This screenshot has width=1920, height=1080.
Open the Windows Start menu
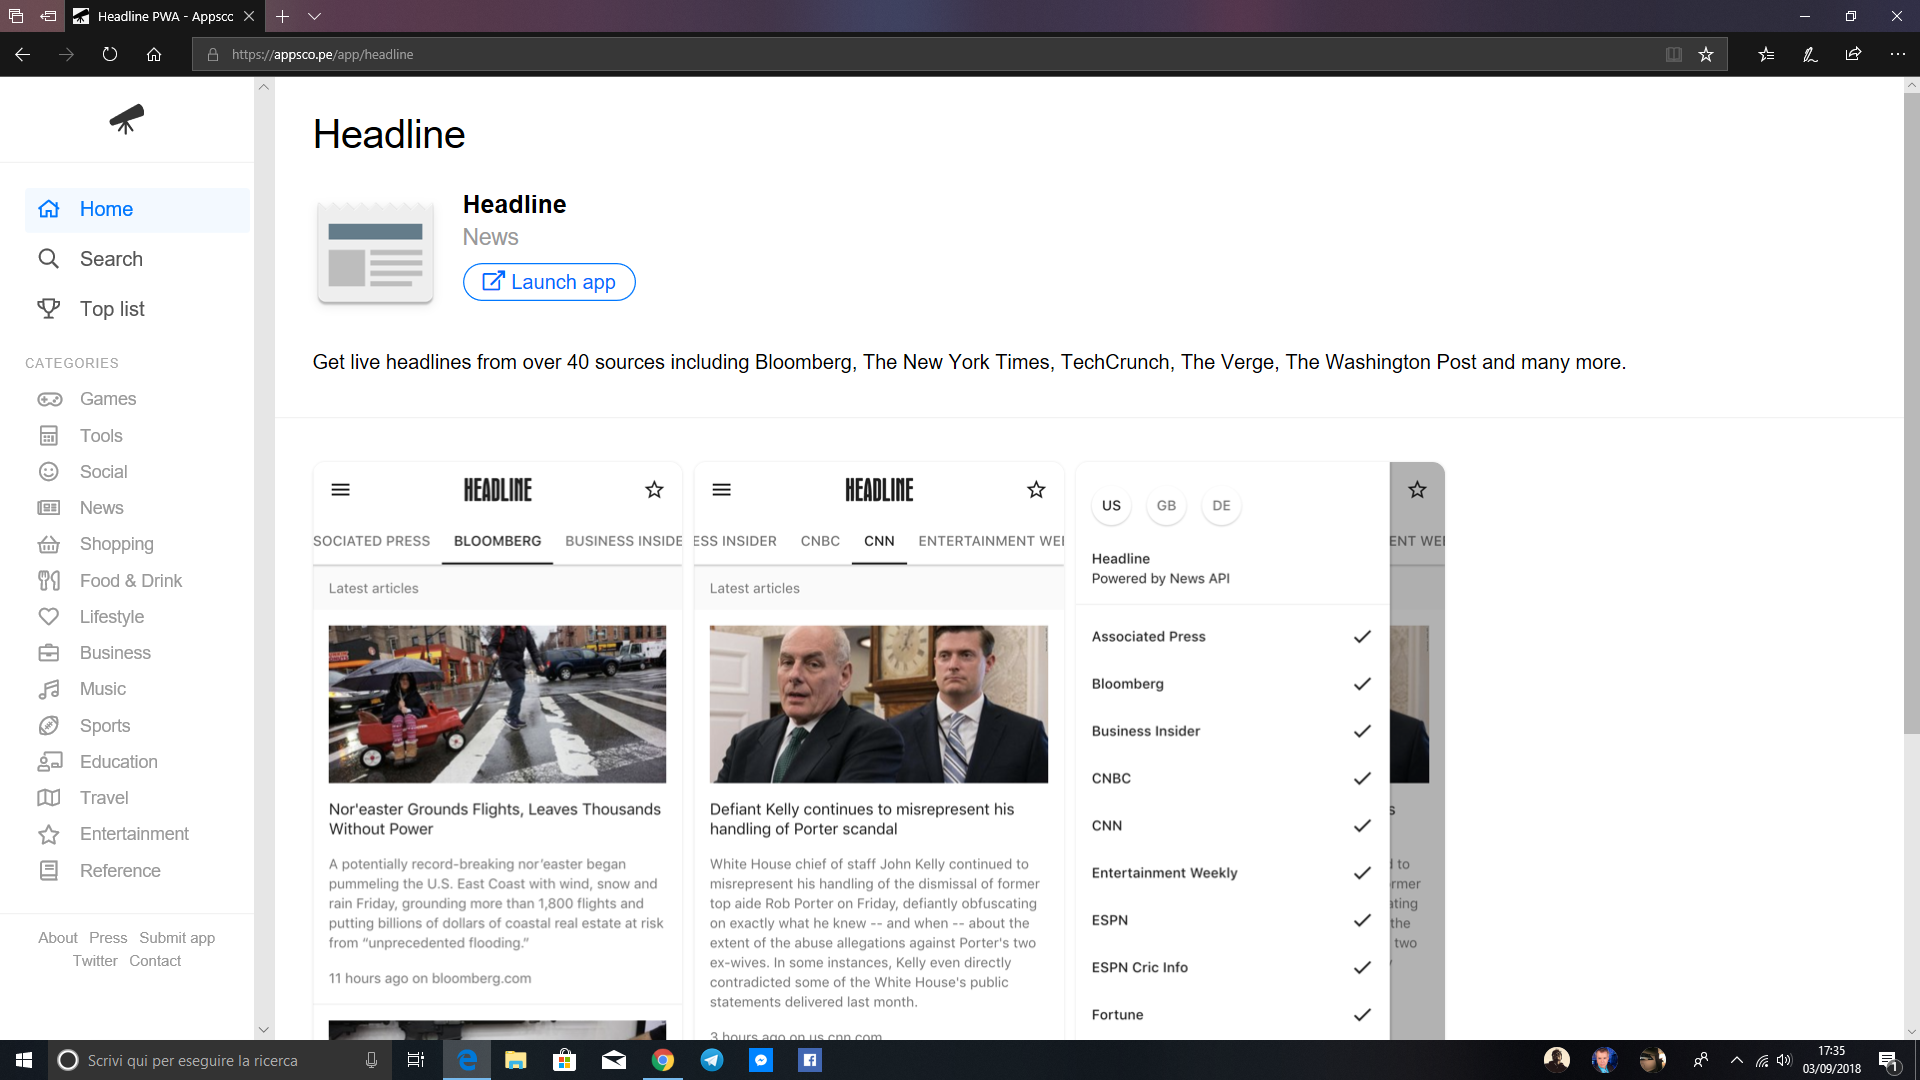[x=24, y=1060]
